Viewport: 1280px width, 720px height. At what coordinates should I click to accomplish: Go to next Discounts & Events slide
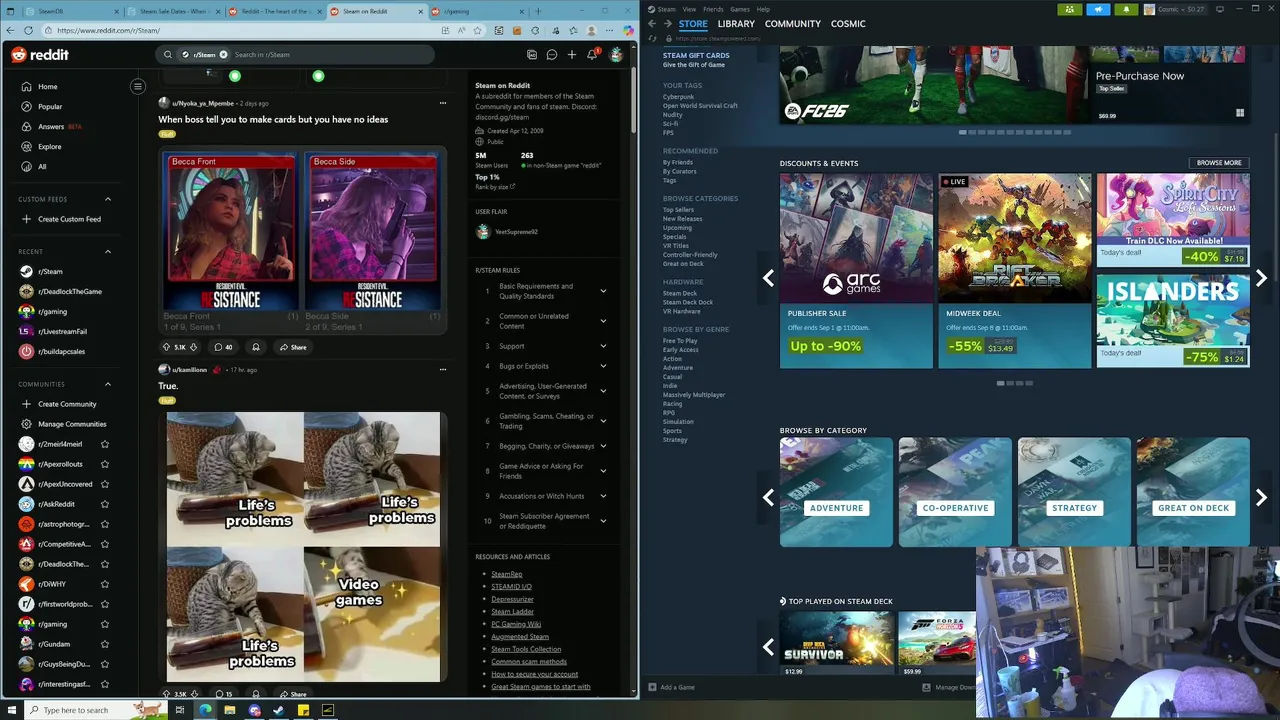1261,278
